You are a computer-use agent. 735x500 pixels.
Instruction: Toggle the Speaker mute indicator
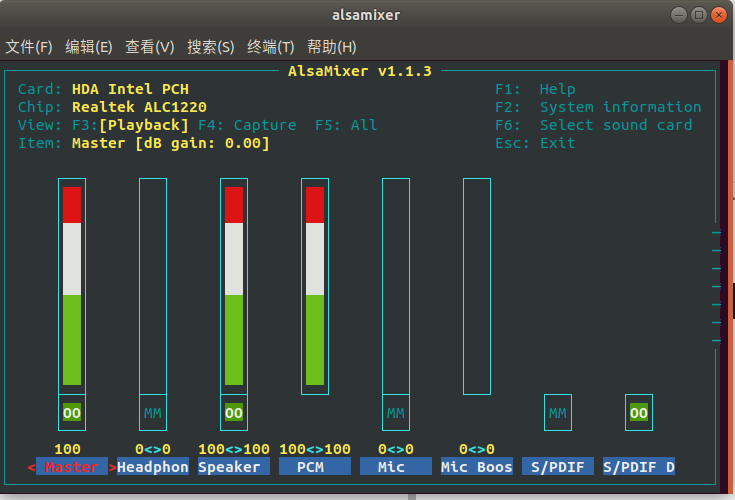pyautogui.click(x=234, y=413)
